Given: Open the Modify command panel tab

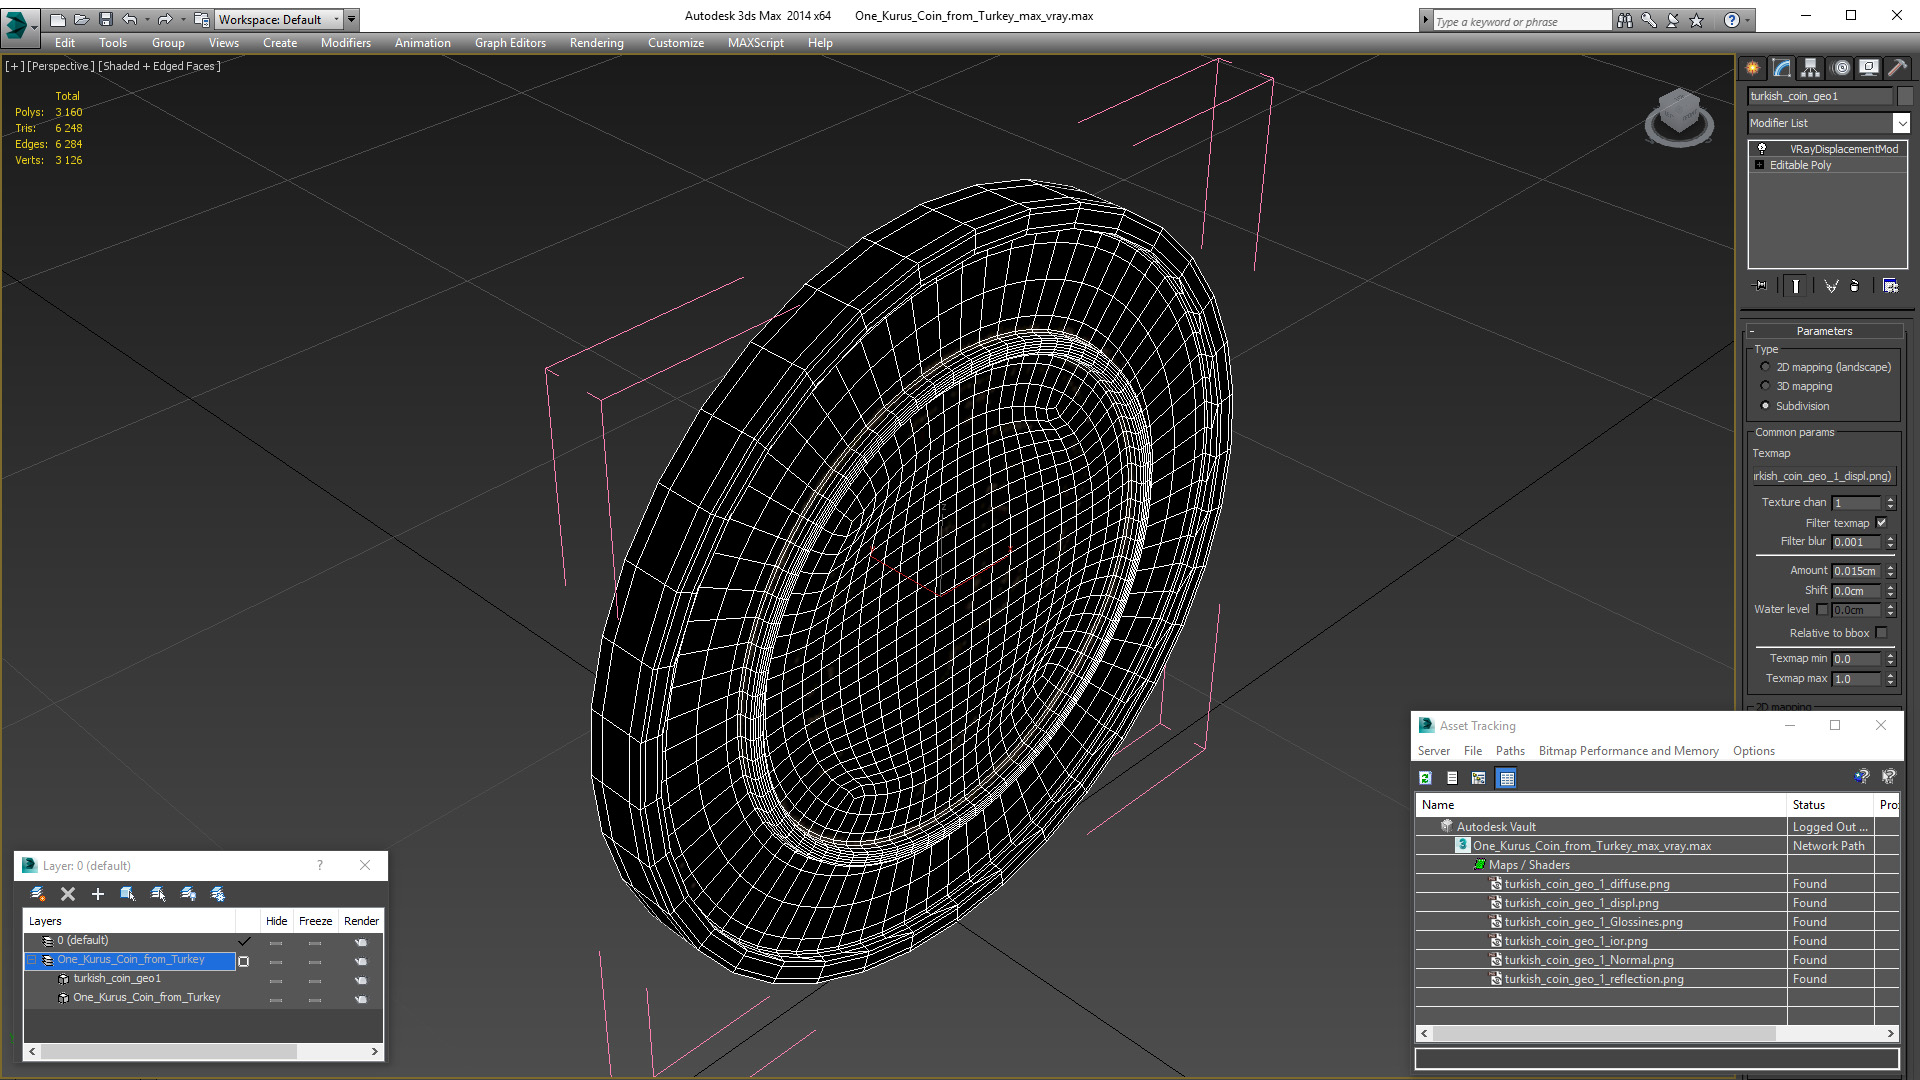Looking at the screenshot, I should coord(1782,68).
